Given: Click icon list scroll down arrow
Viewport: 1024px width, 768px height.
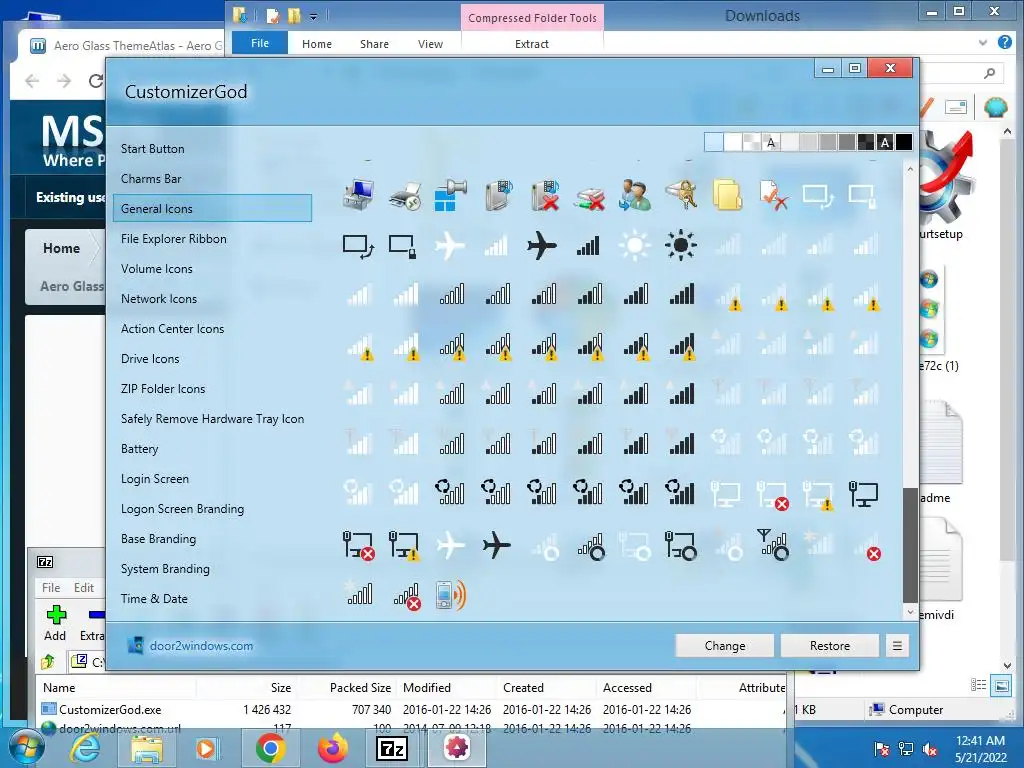Looking at the screenshot, I should (910, 613).
